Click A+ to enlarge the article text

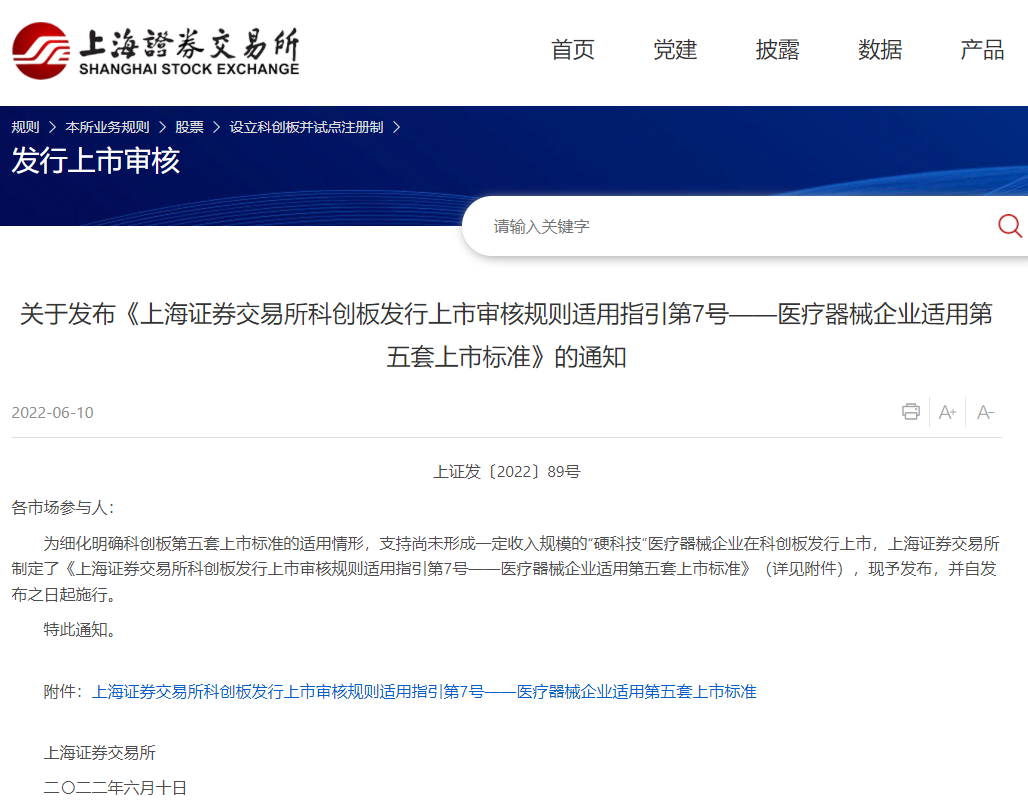[947, 411]
